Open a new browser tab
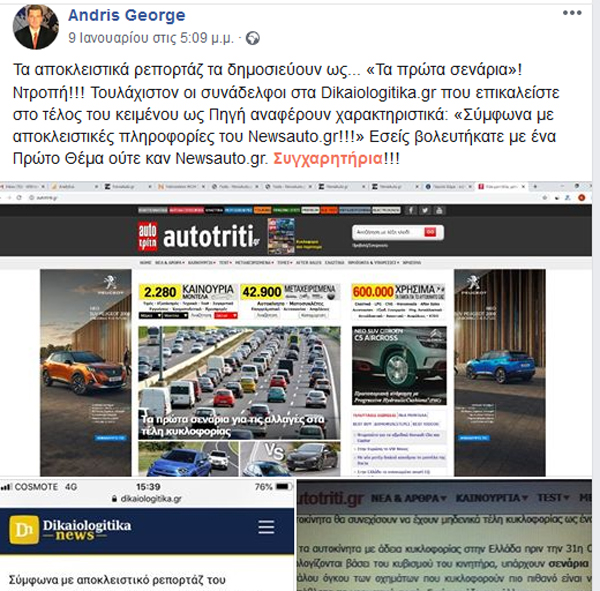 tap(535, 186)
